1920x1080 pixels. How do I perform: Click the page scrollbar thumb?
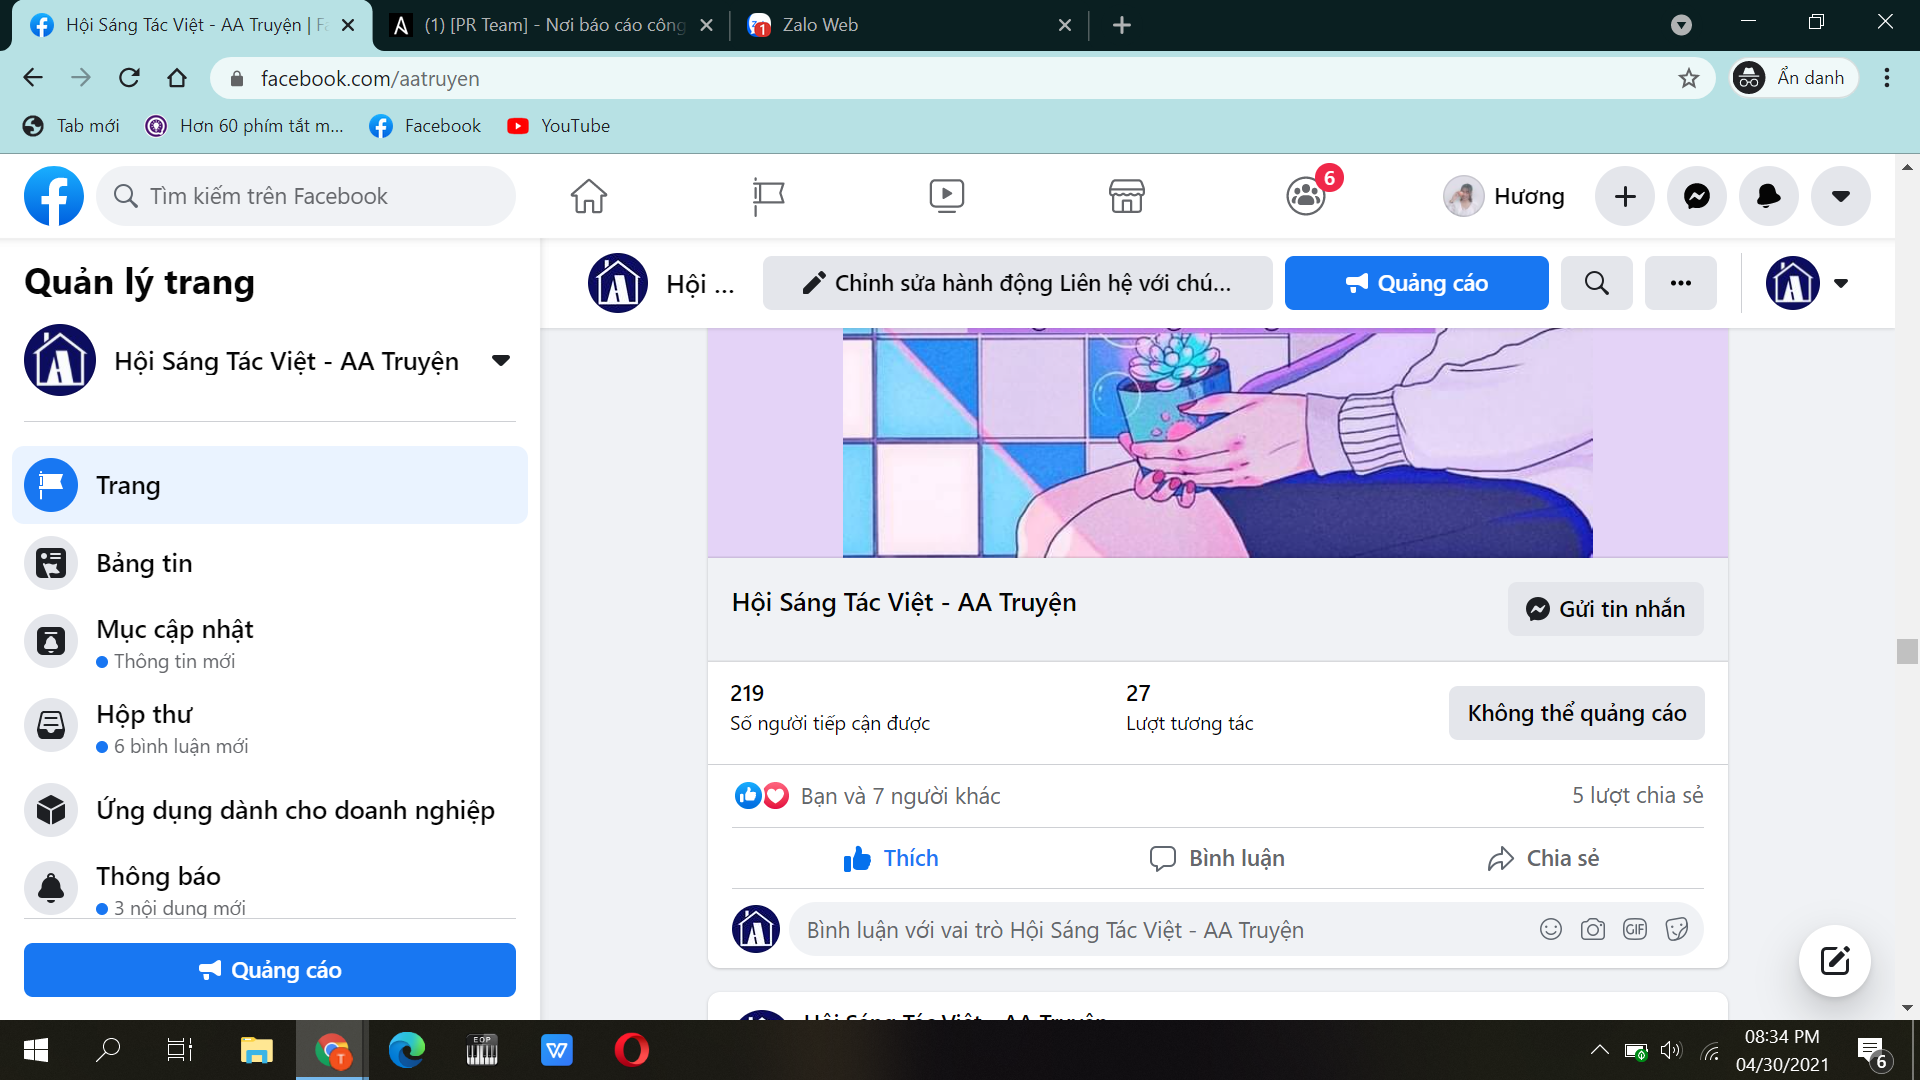click(1907, 651)
